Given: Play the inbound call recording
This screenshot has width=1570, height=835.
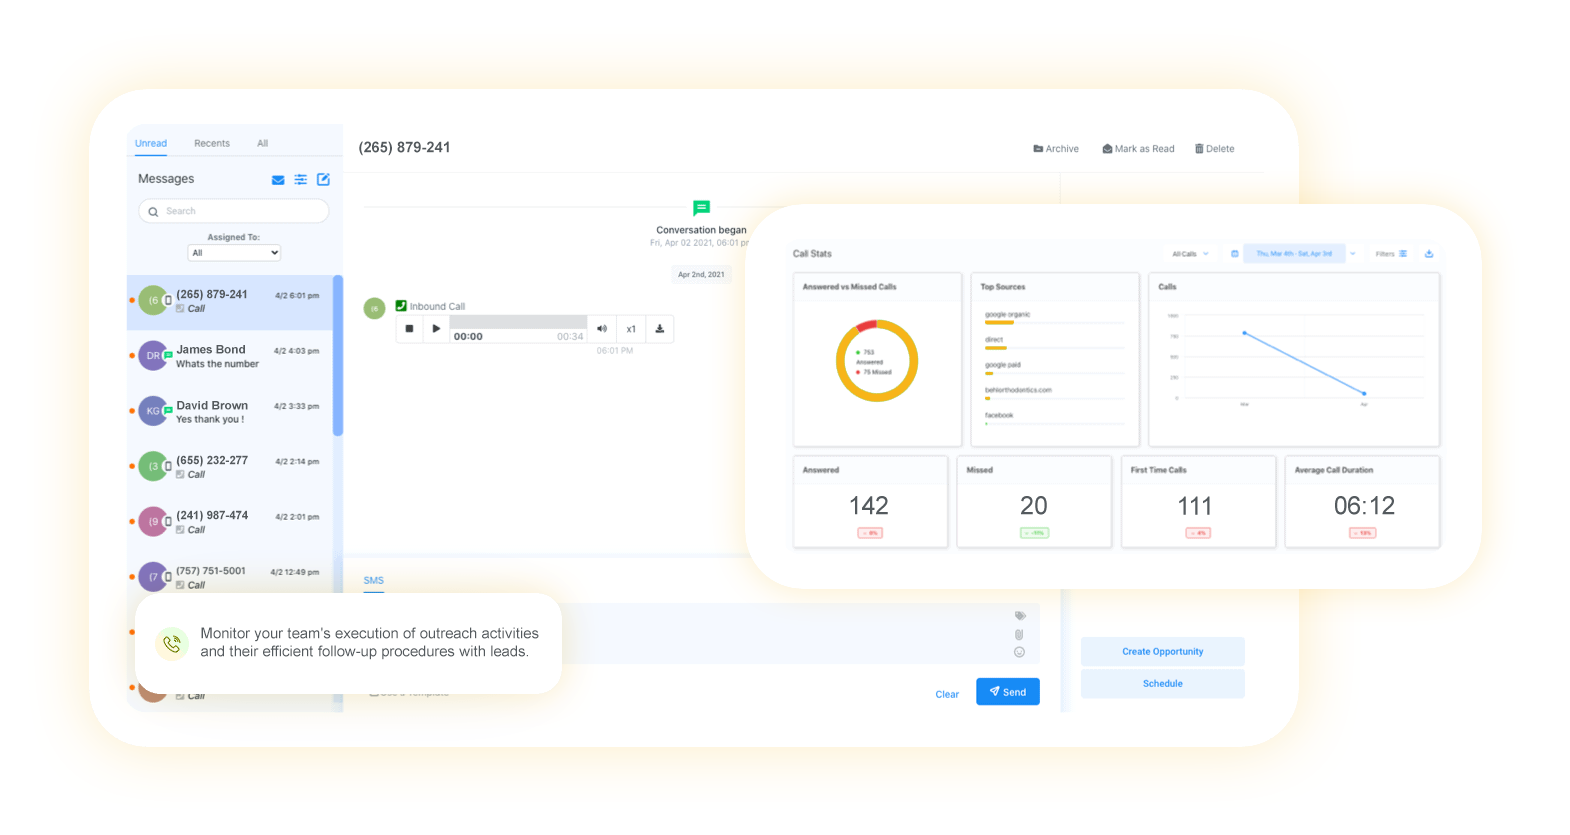Looking at the screenshot, I should (436, 329).
